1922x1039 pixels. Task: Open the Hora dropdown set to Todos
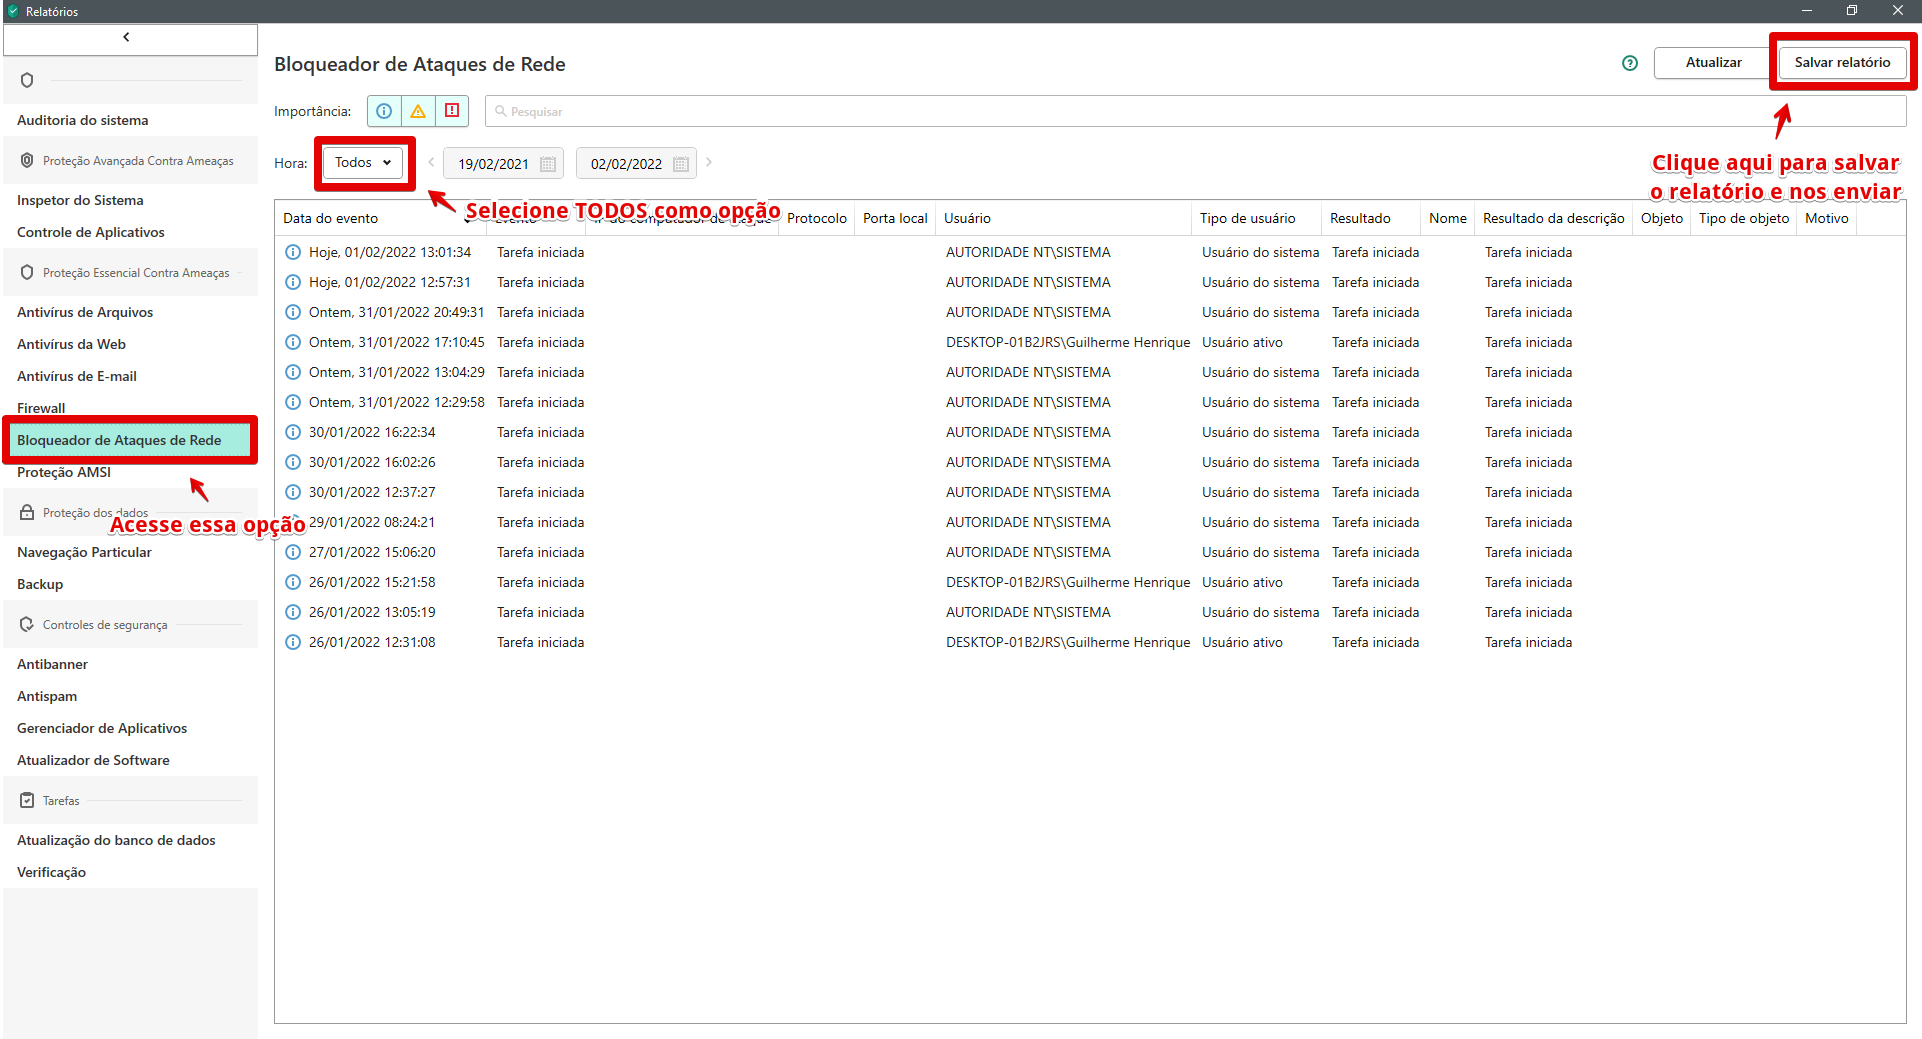tap(363, 163)
